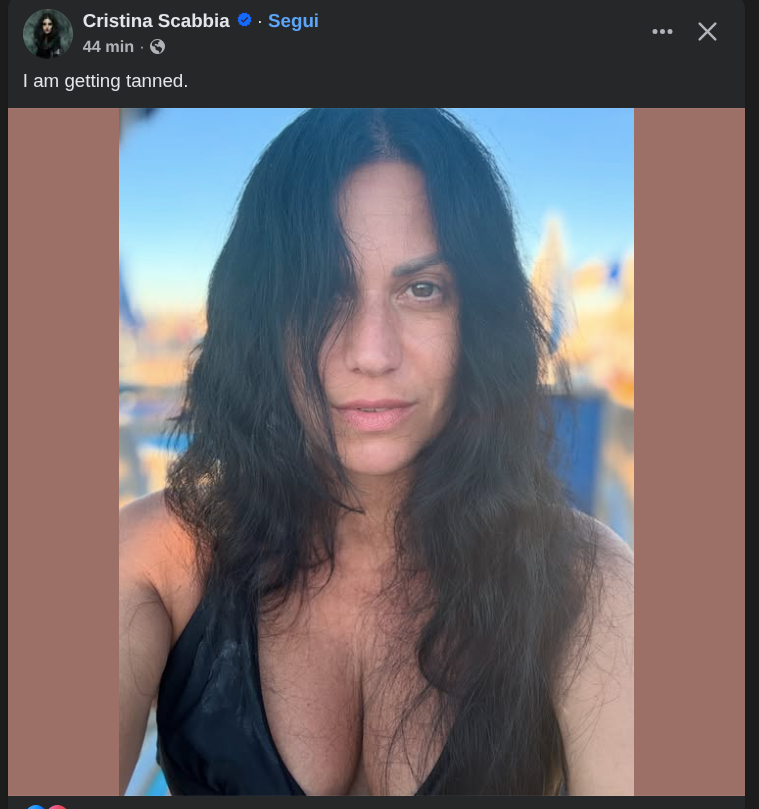
Task: Click the 'I am getting tanned.' caption
Action: (105, 81)
